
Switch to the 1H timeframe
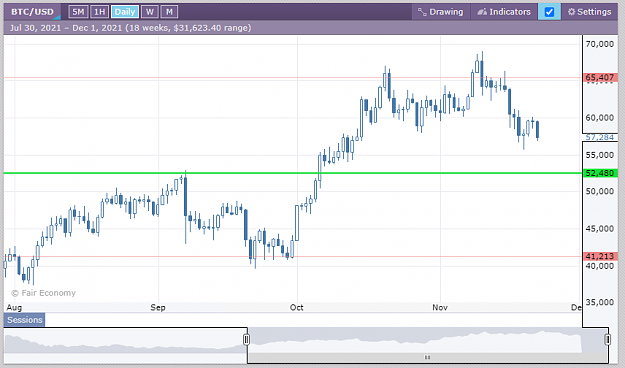99,12
